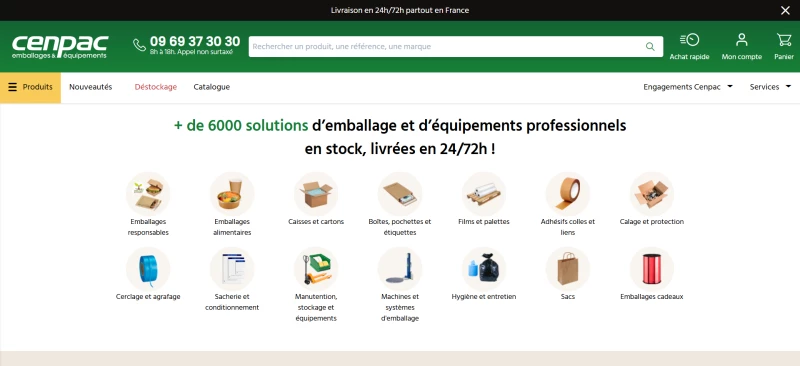The image size is (800, 366).
Task: Close the delivery announcement banner
Action: click(785, 10)
